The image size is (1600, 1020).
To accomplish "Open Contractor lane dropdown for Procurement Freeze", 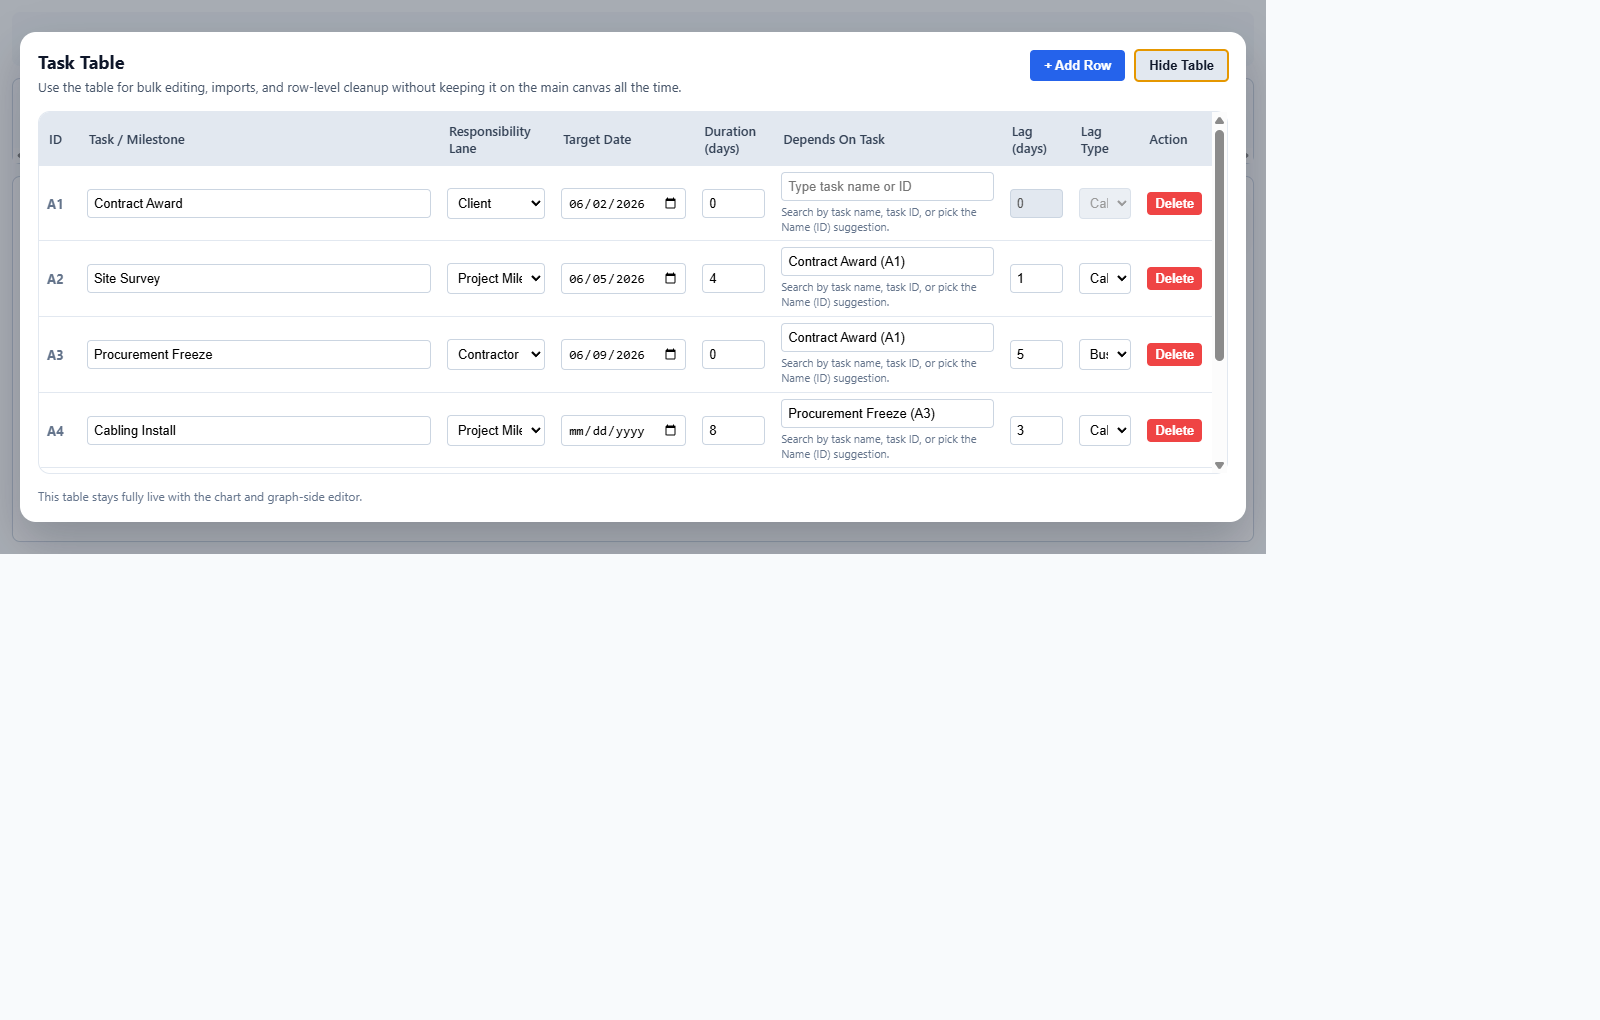I will click(x=496, y=354).
